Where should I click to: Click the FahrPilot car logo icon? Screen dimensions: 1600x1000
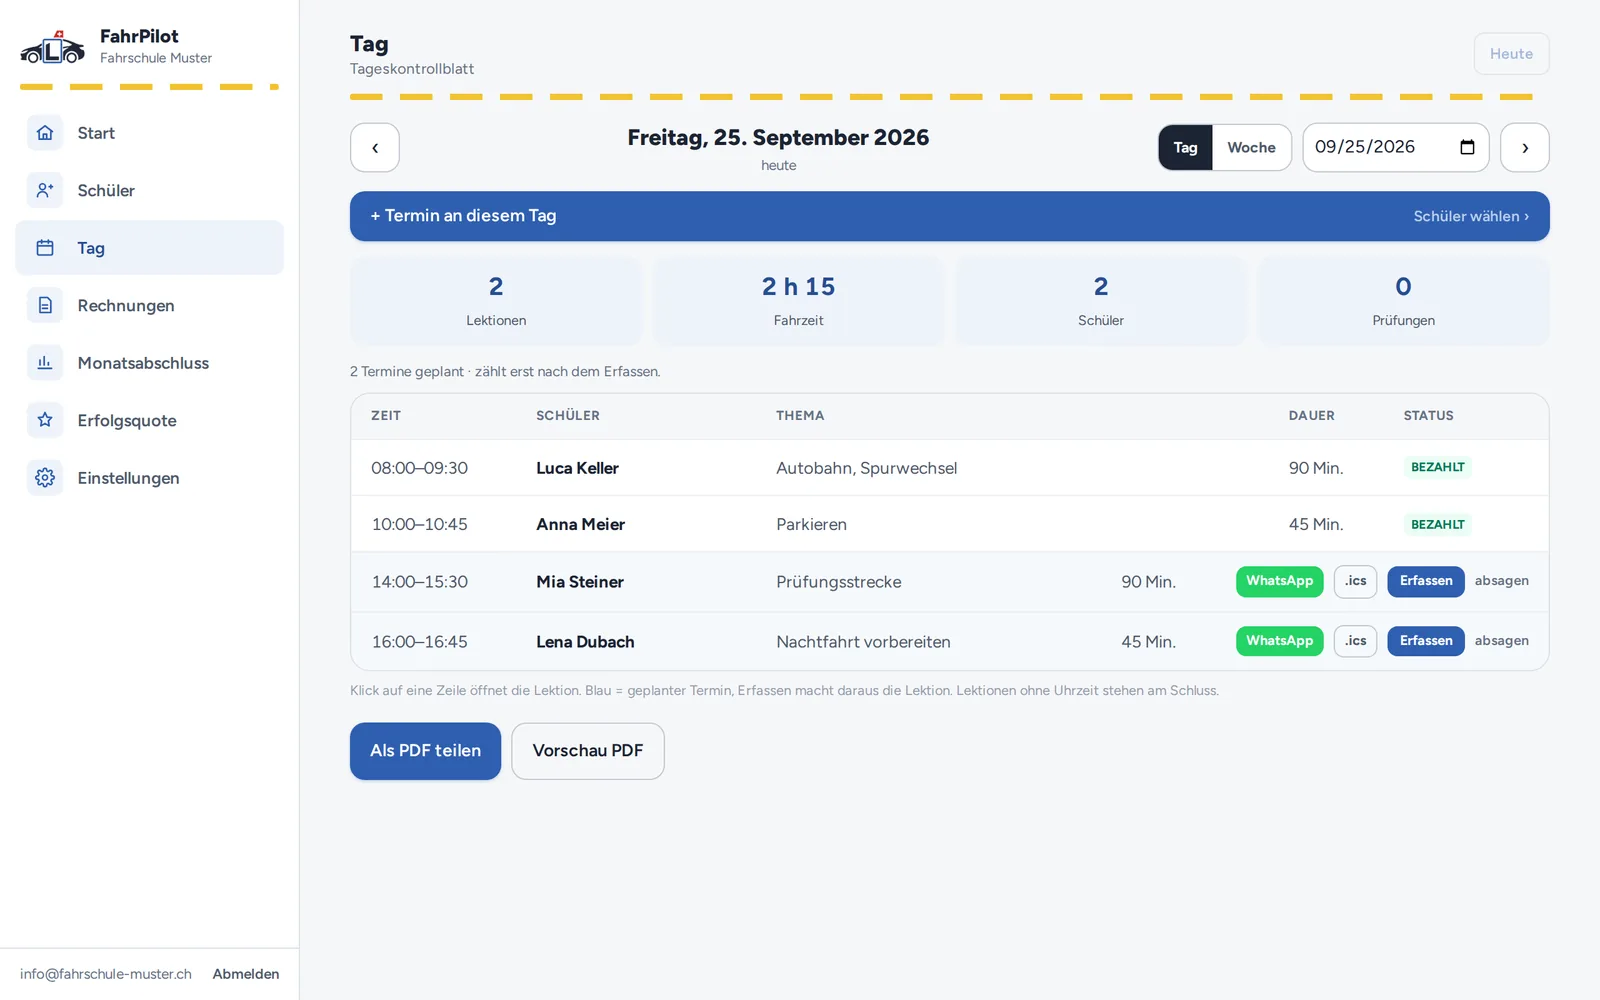coord(53,47)
